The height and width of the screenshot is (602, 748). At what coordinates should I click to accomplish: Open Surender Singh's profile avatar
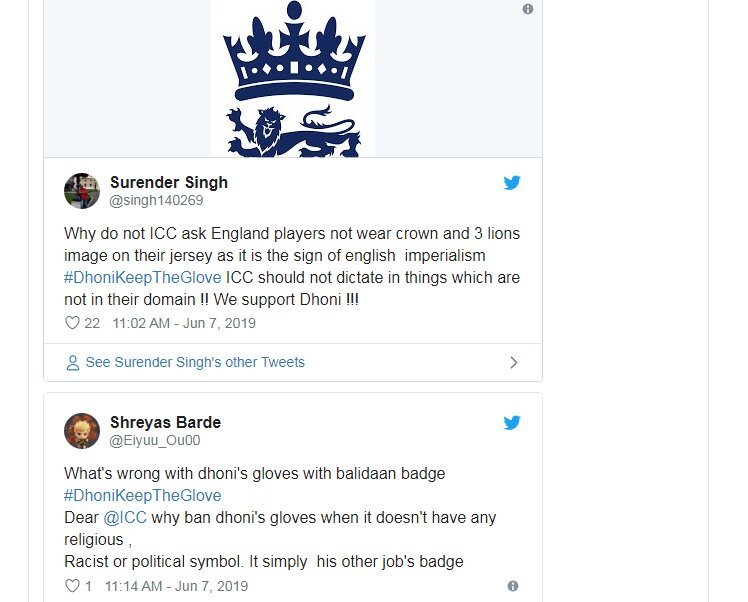(x=82, y=191)
